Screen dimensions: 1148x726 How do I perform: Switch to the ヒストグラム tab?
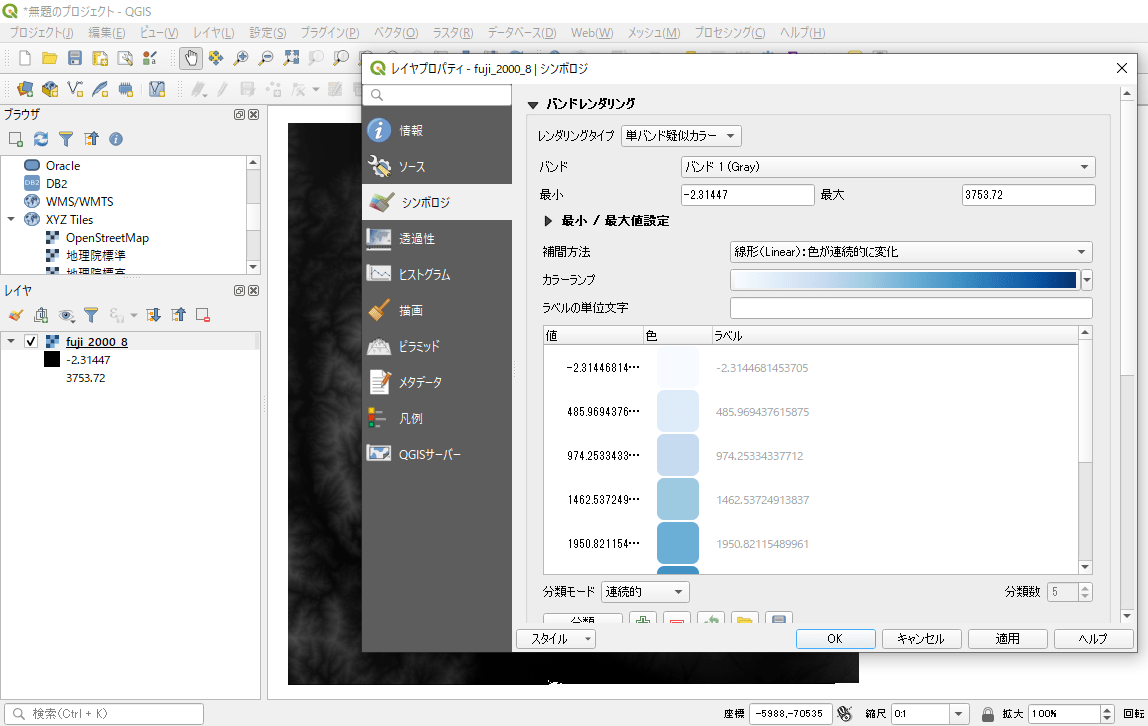[x=437, y=274]
